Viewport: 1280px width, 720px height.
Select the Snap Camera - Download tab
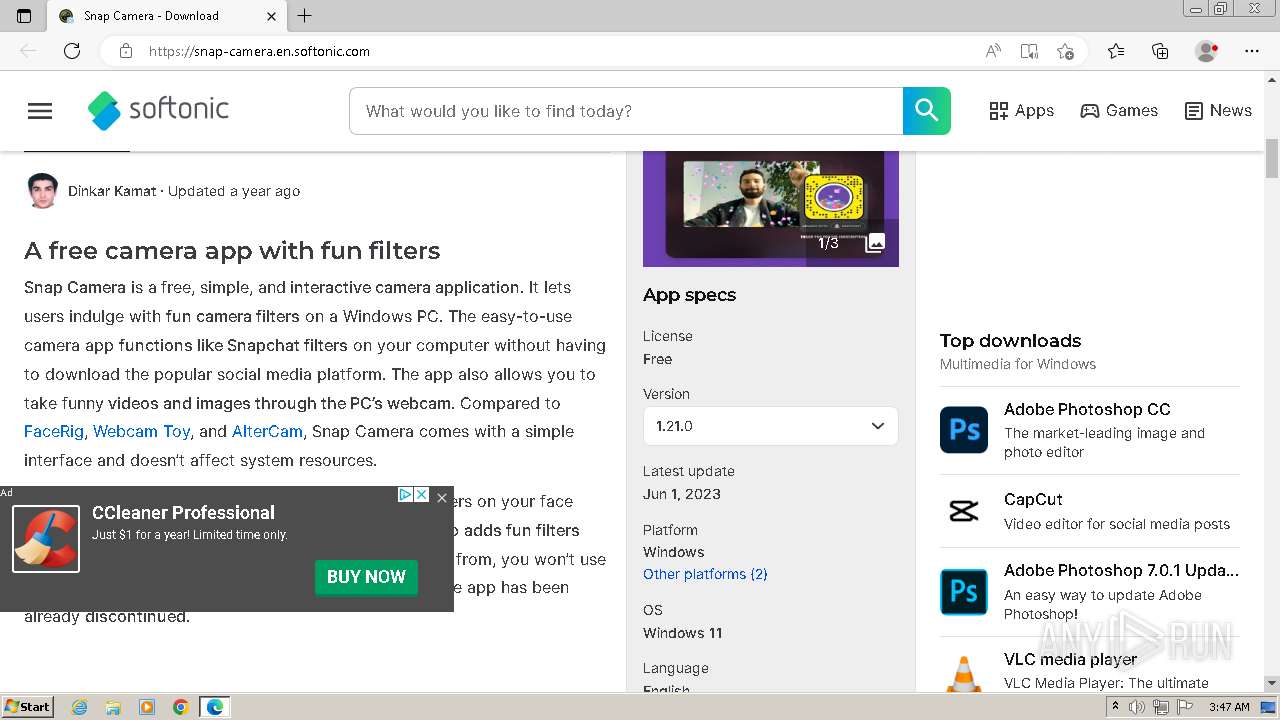point(168,16)
